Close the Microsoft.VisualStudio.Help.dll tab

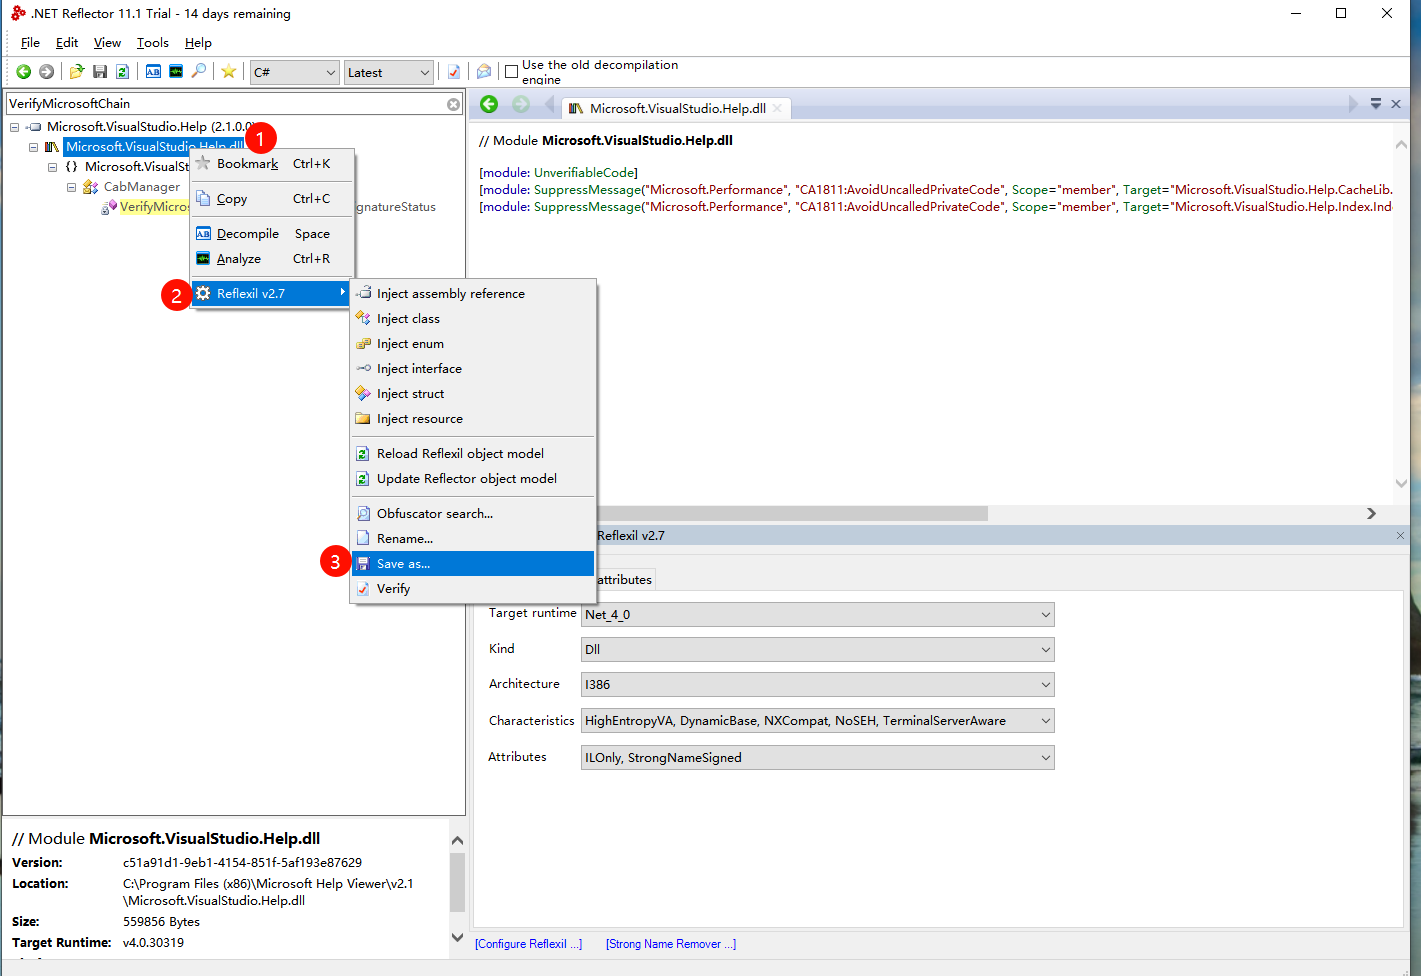click(777, 108)
